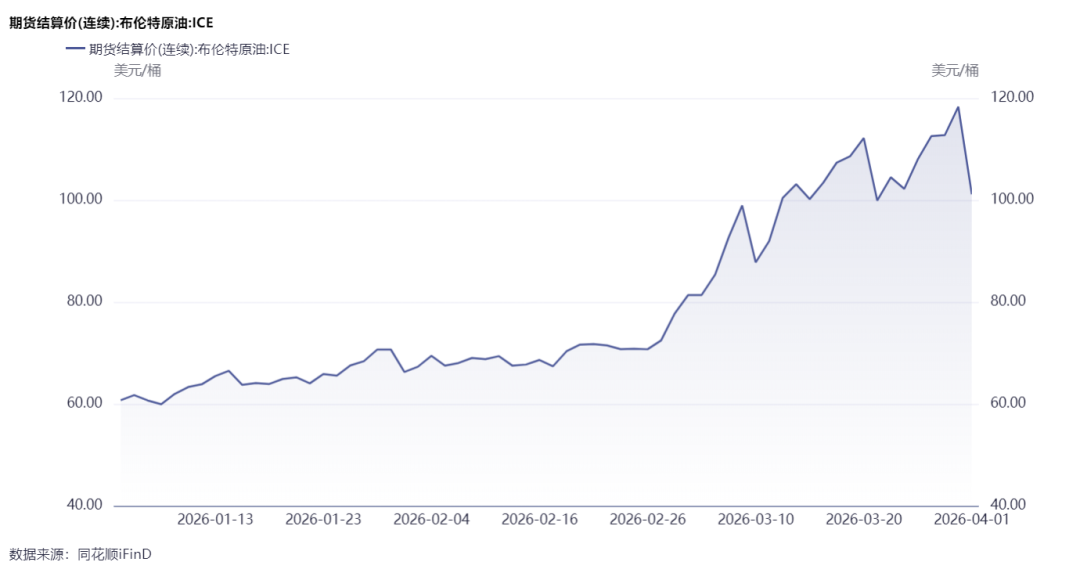The image size is (1080, 562).
Task: Click date label 2026-03-10
Action: coord(756,520)
